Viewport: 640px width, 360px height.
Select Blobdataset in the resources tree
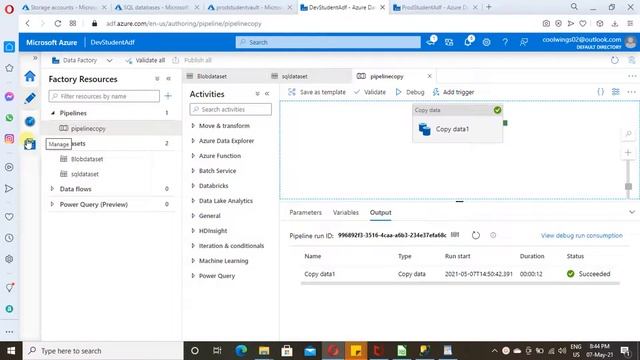pos(87,159)
